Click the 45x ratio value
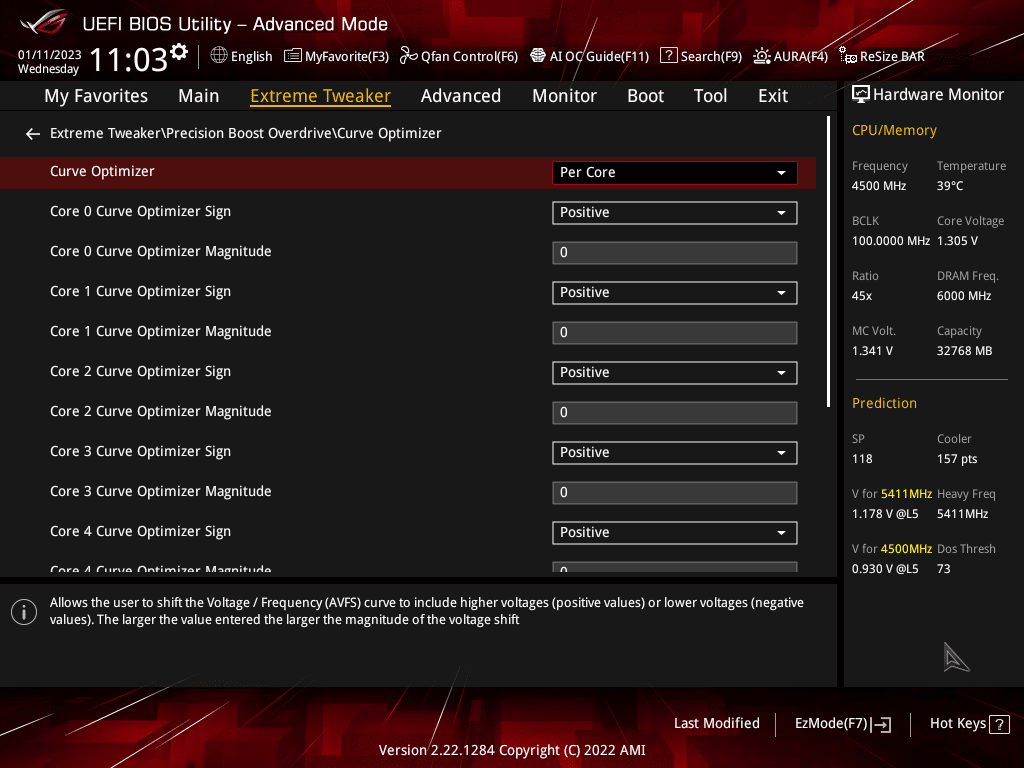1024x768 pixels. pos(861,296)
